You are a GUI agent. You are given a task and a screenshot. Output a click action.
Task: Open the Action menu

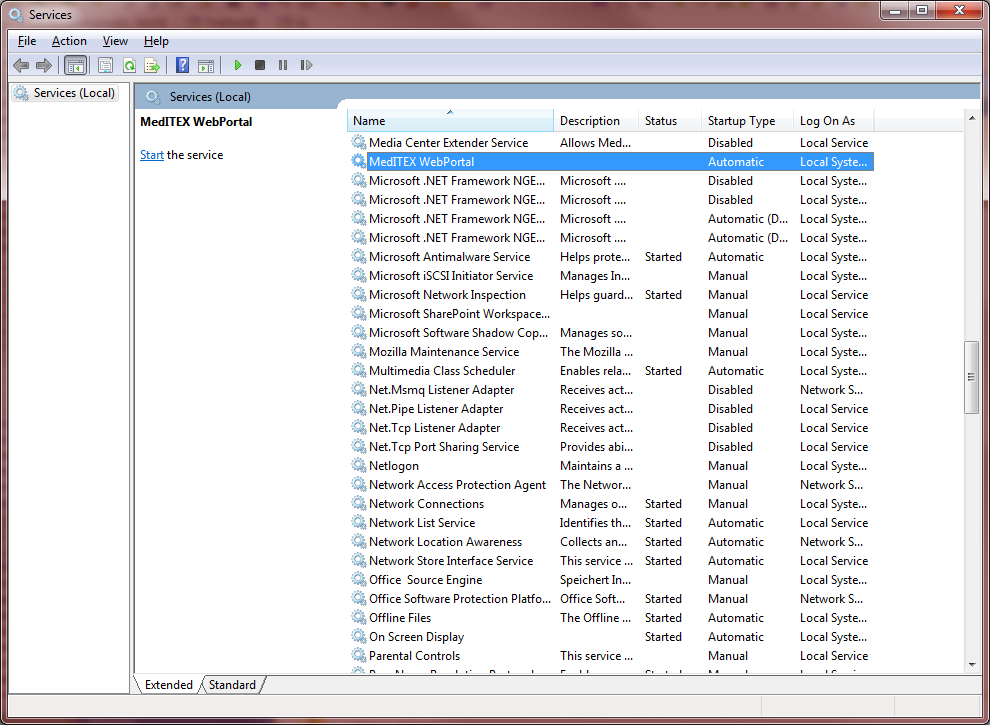(69, 41)
